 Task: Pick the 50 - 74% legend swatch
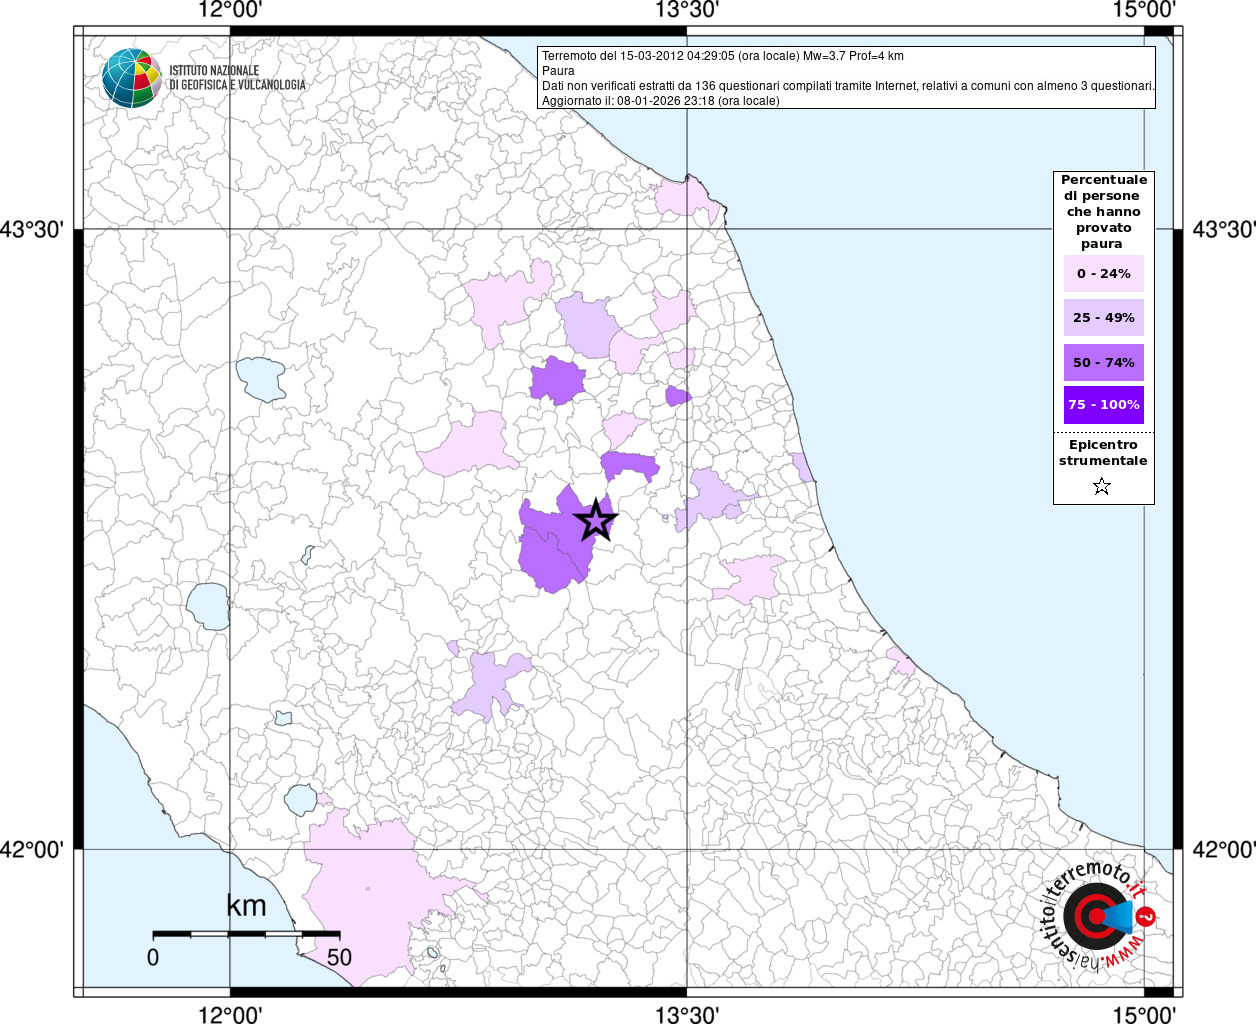1103,362
